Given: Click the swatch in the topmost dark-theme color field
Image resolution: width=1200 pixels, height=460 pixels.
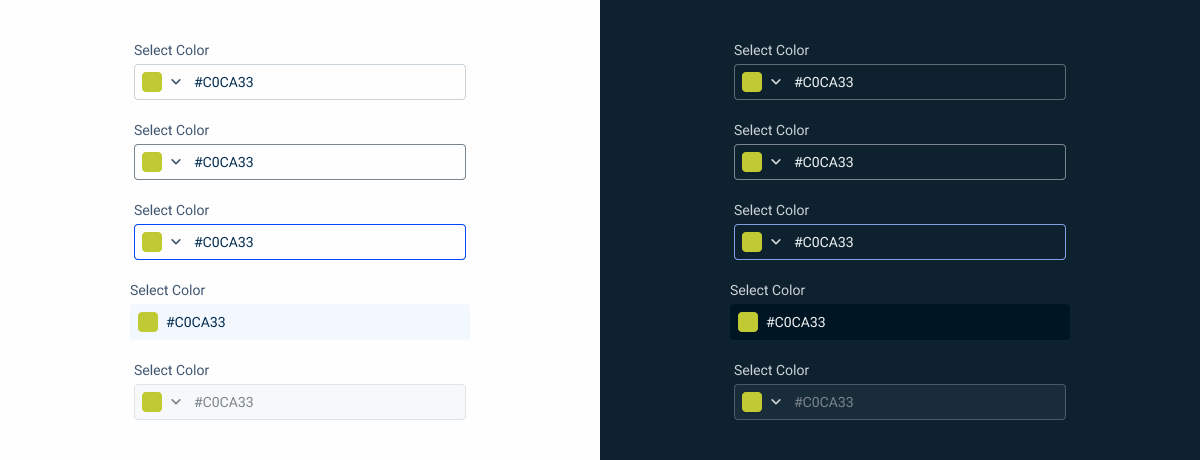Looking at the screenshot, I should click(752, 82).
